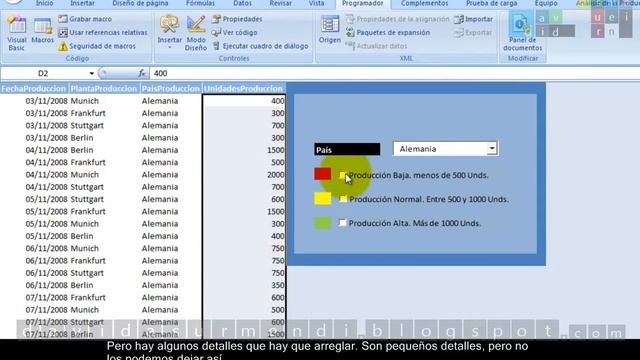640x360 pixels.
Task: Select value 1500 in the 05/11/2008 Frankfurt row
Action: (x=244, y=211)
